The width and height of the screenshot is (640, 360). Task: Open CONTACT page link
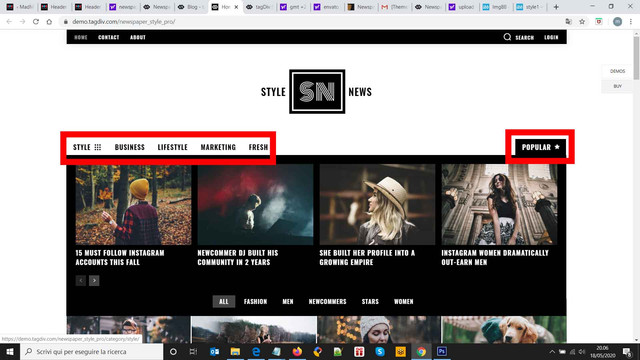point(109,37)
